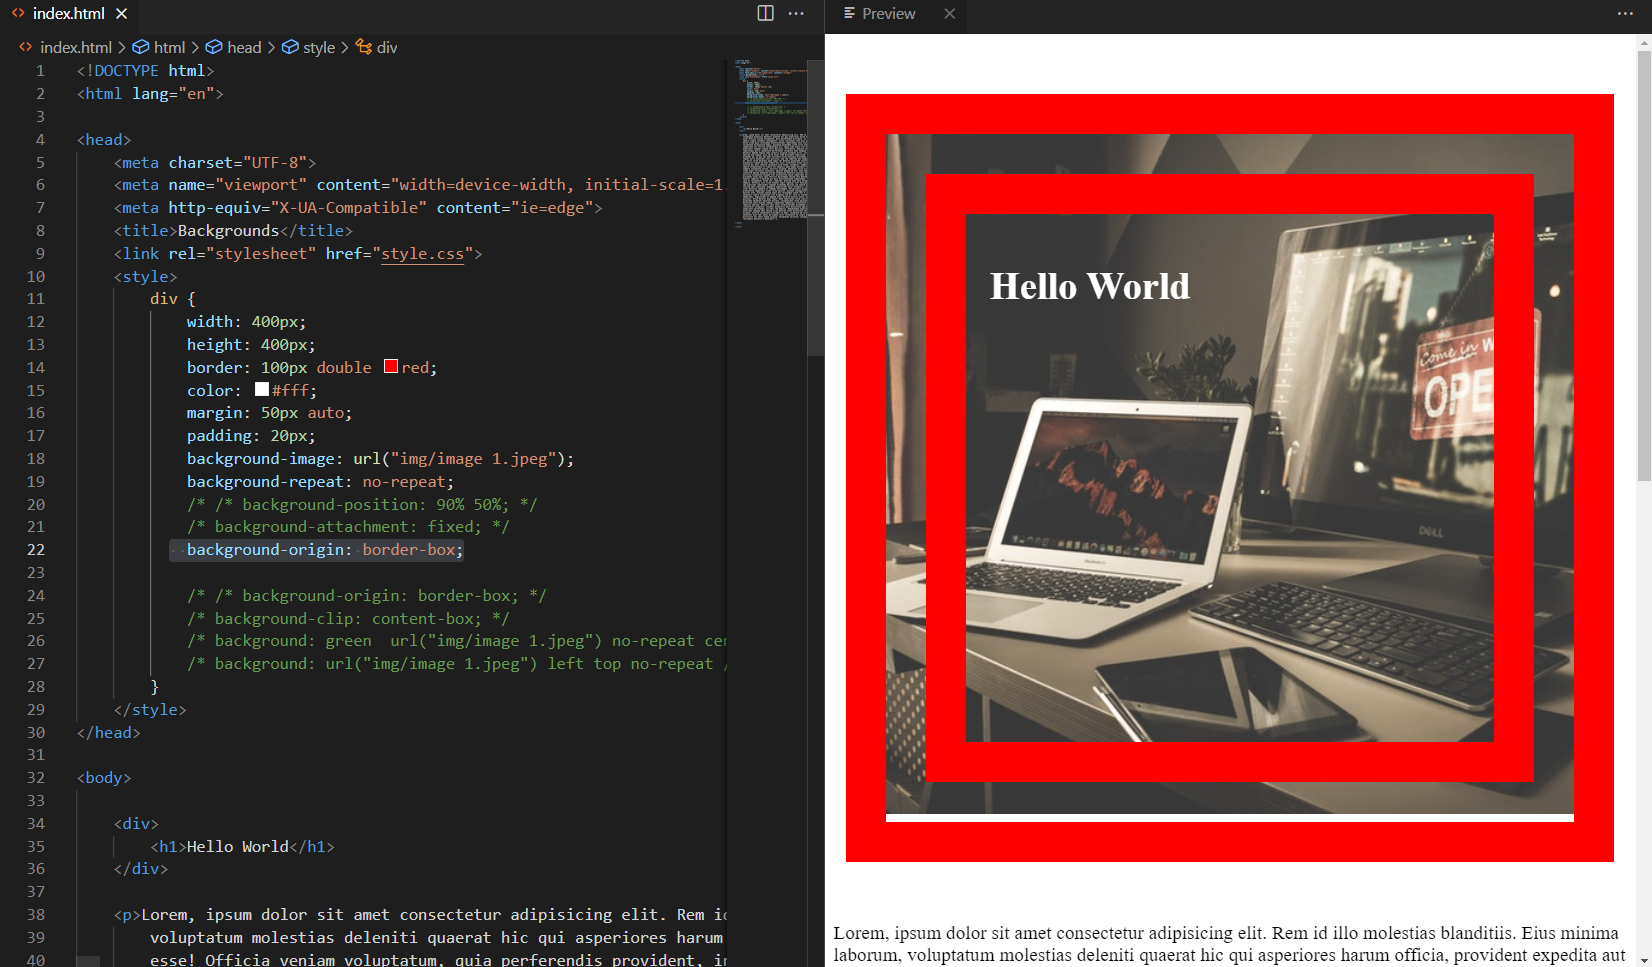Click the html breadcrumb cube icon
This screenshot has height=967, width=1652.
[x=141, y=47]
